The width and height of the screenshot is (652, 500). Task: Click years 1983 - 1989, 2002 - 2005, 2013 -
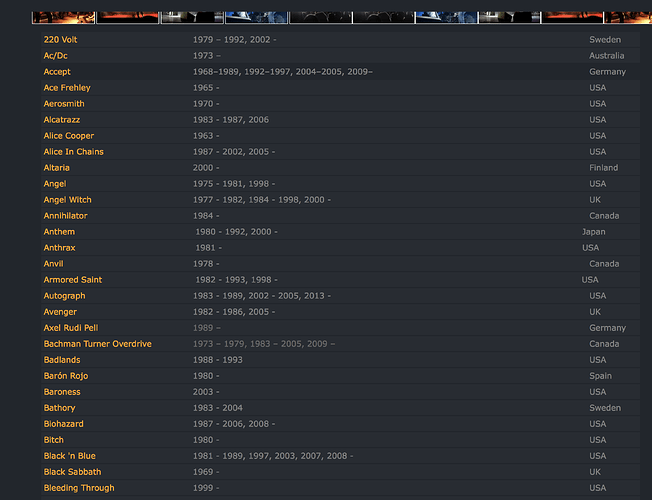[x=262, y=296]
